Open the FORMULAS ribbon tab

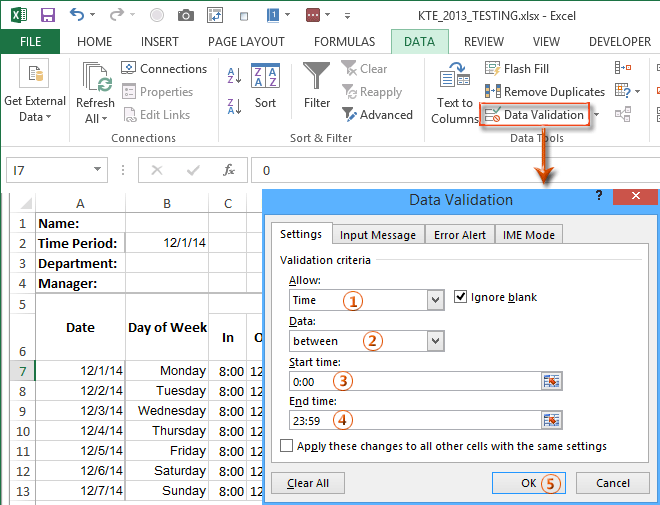(345, 42)
